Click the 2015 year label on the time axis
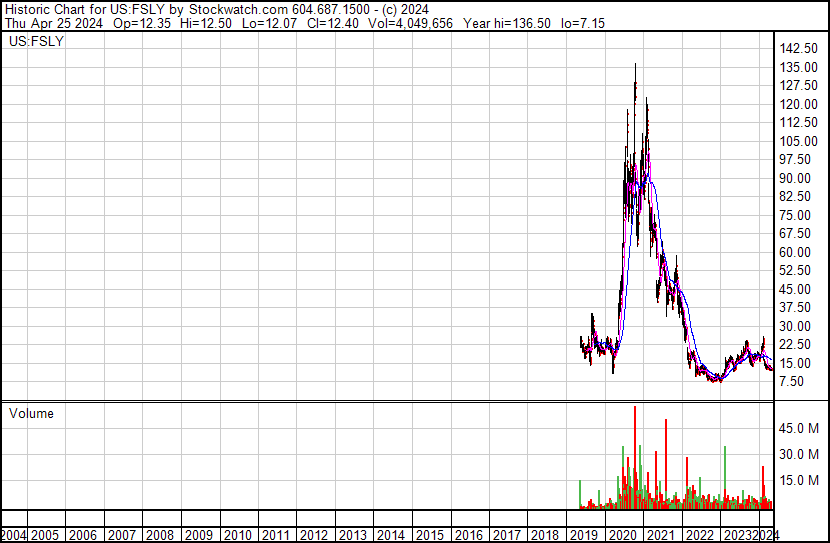Screen dimensions: 830x543 click(x=429, y=535)
